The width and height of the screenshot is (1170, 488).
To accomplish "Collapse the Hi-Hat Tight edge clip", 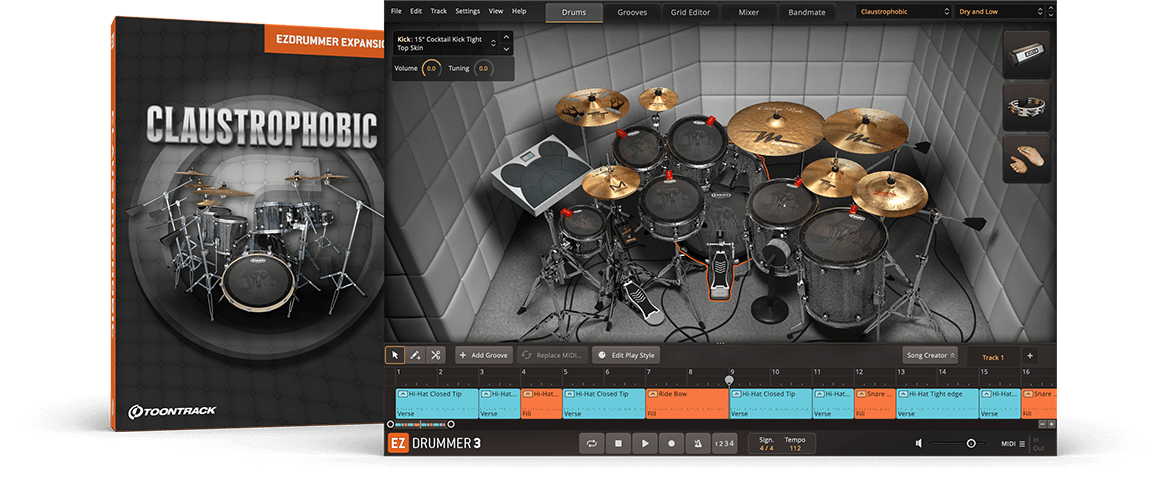I will 904,393.
